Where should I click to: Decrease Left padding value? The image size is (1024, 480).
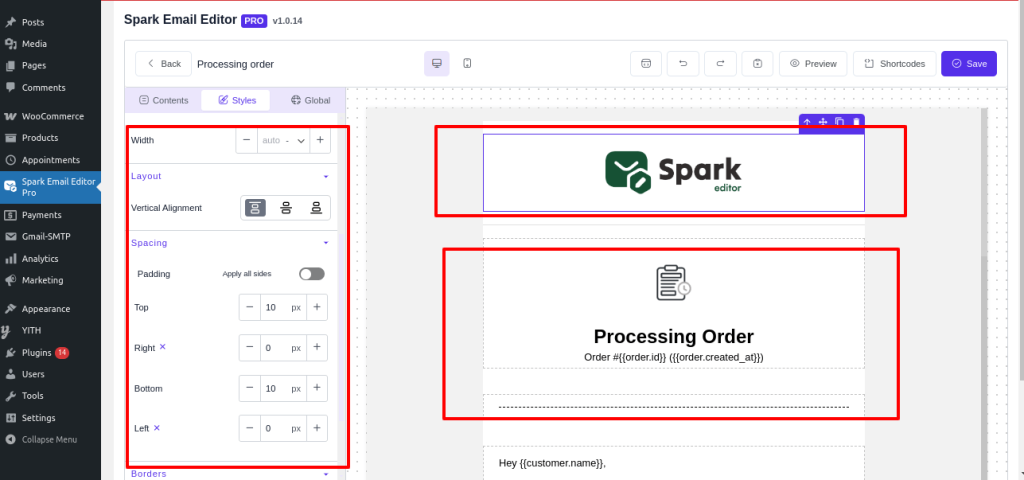coord(249,428)
